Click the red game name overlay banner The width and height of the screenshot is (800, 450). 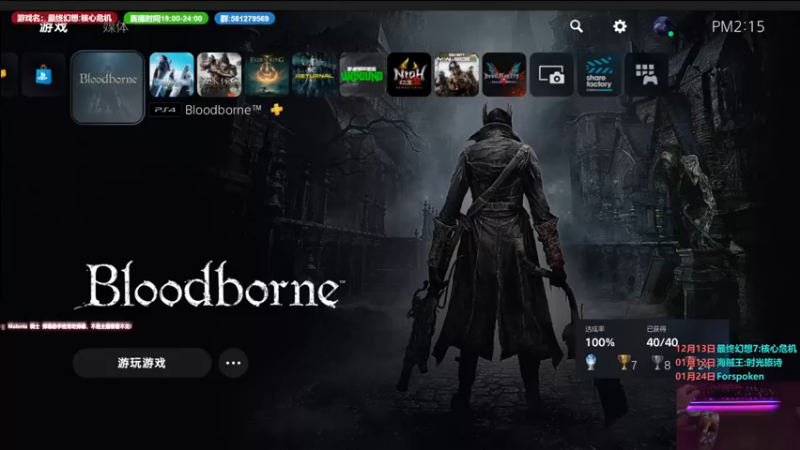coord(64,18)
